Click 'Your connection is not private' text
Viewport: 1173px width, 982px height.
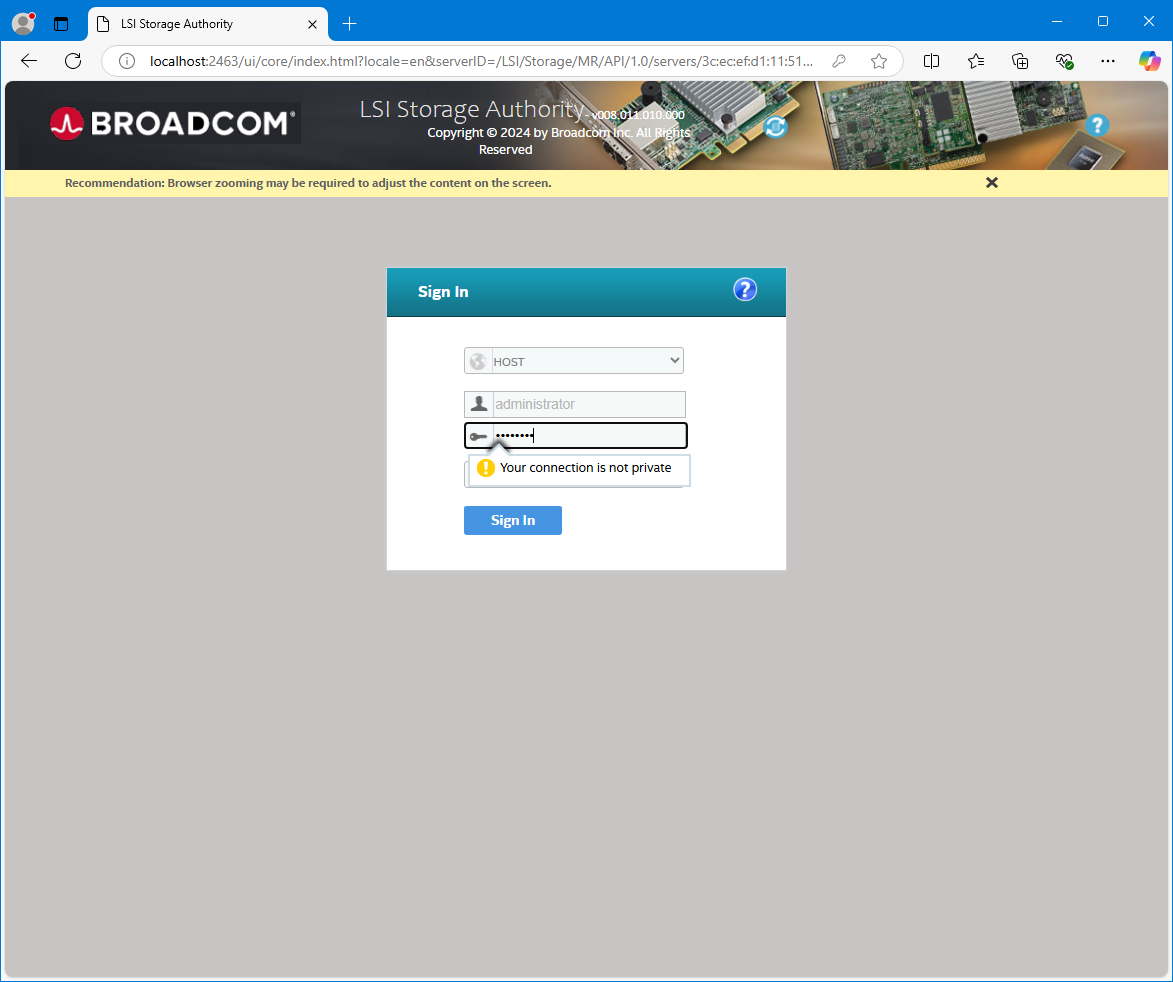coord(586,468)
